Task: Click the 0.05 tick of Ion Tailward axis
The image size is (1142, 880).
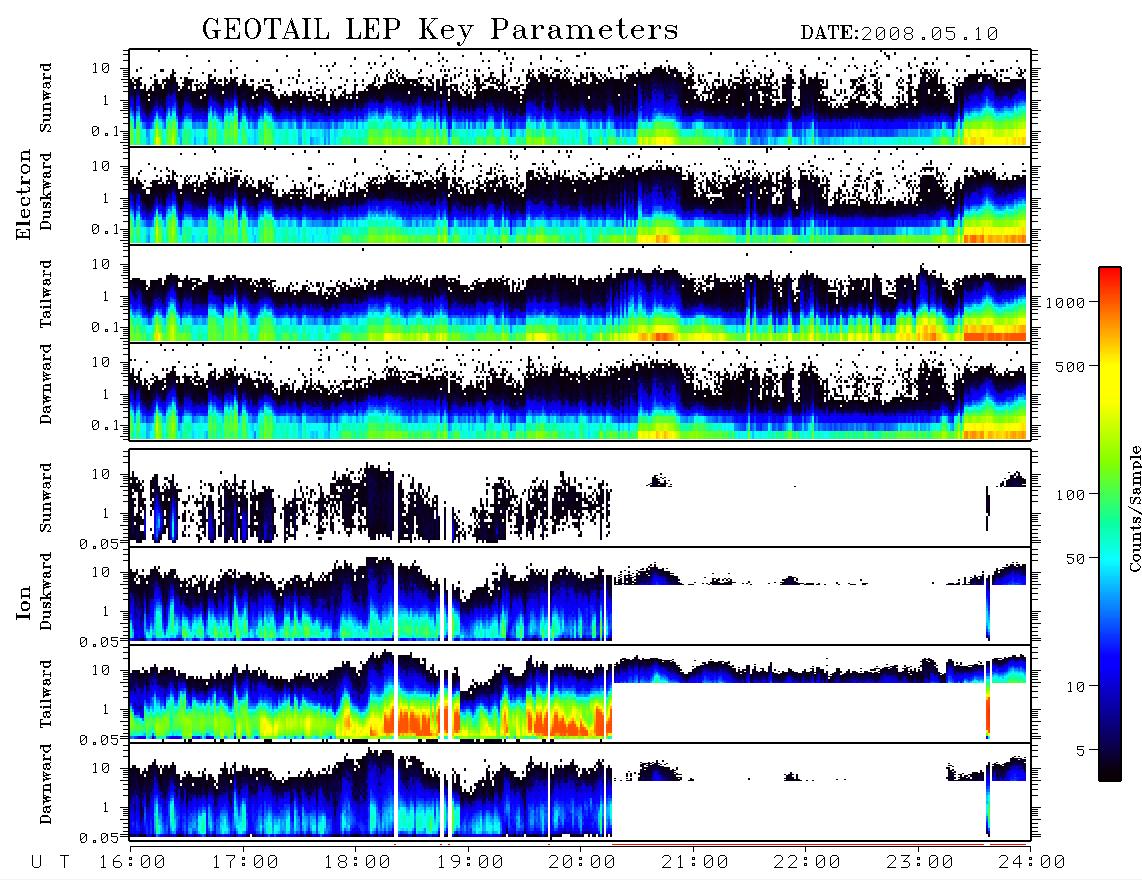Action: 101,740
